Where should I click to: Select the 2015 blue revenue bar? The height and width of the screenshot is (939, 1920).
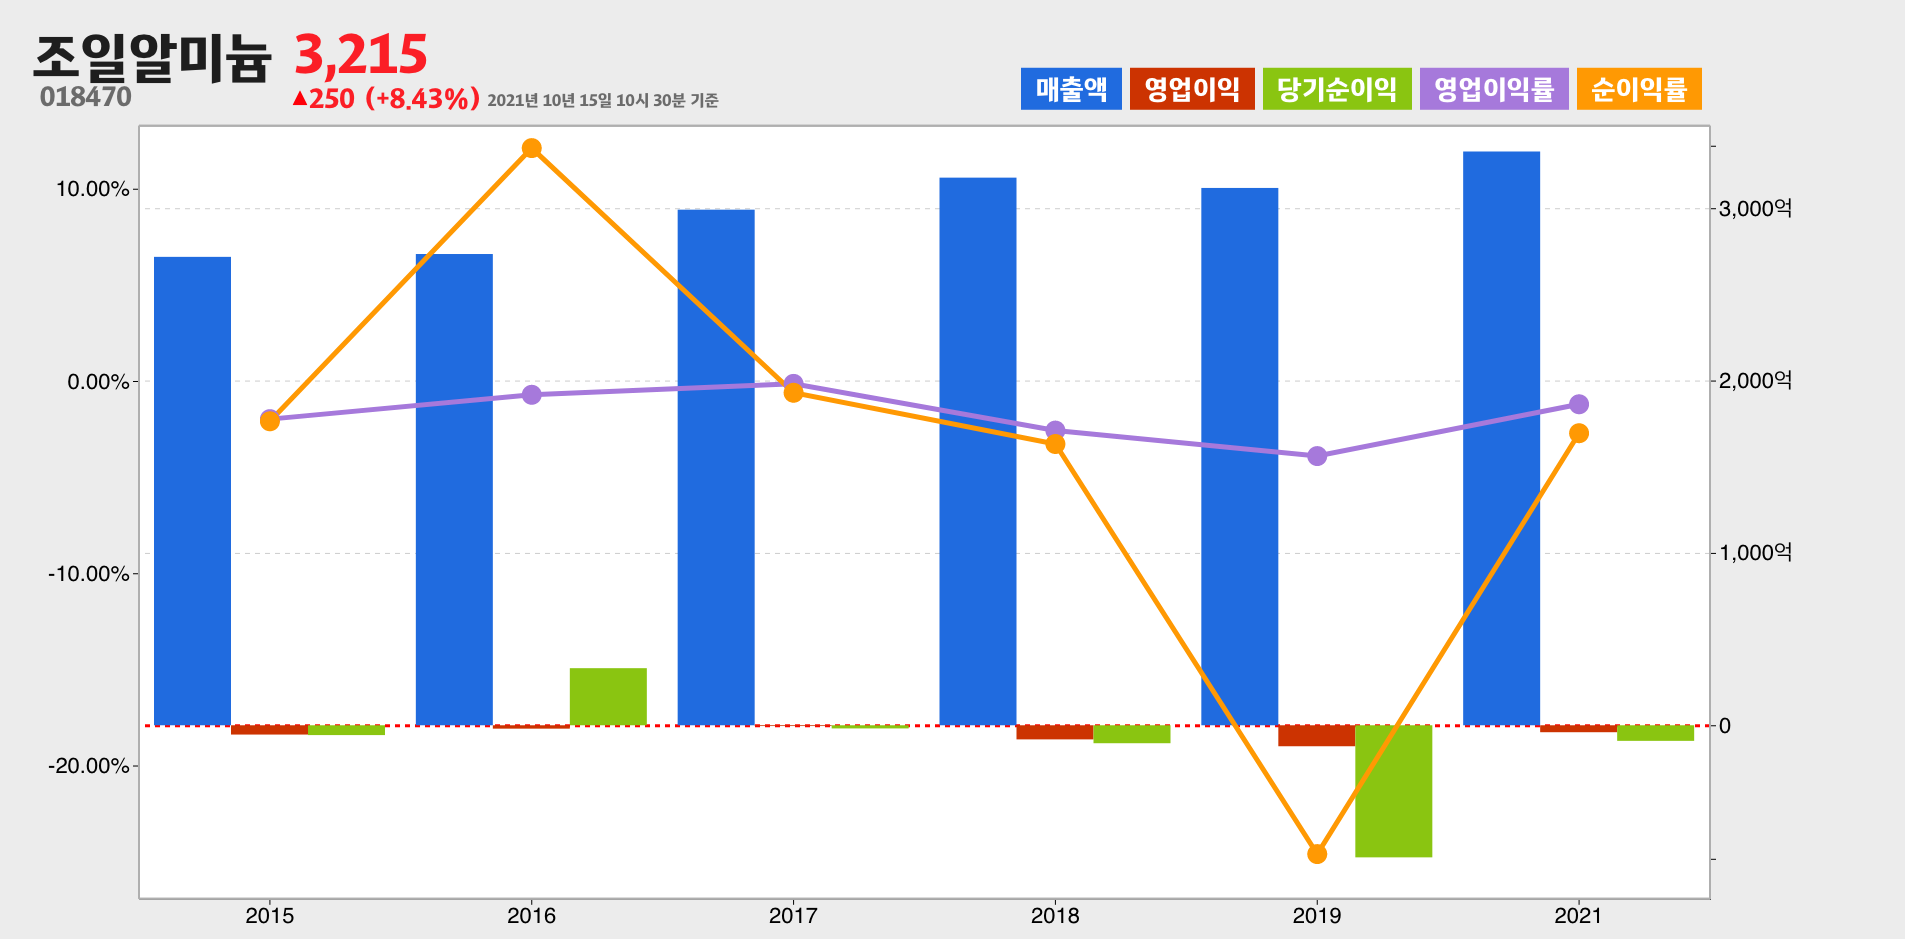click(x=192, y=491)
